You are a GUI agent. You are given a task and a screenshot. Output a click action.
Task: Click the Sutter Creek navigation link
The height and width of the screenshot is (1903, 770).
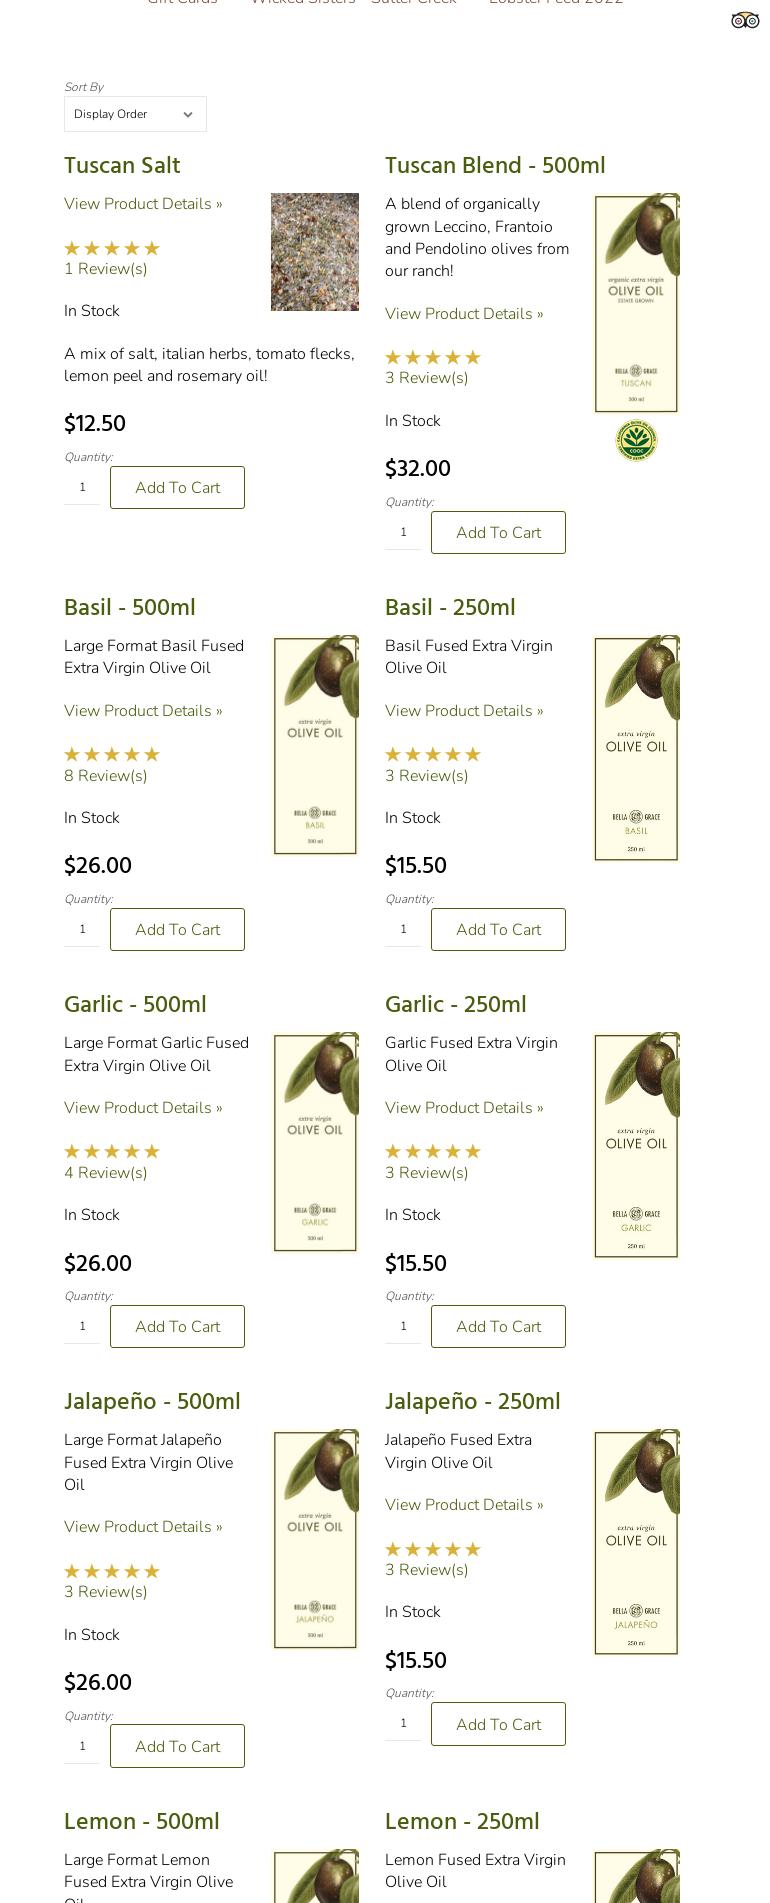click(413, 2)
